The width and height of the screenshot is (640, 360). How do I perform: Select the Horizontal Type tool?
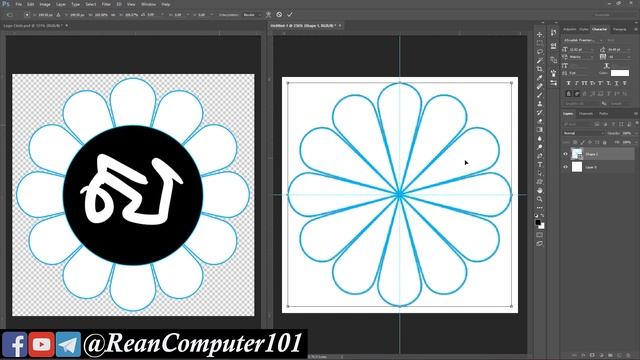click(x=540, y=164)
